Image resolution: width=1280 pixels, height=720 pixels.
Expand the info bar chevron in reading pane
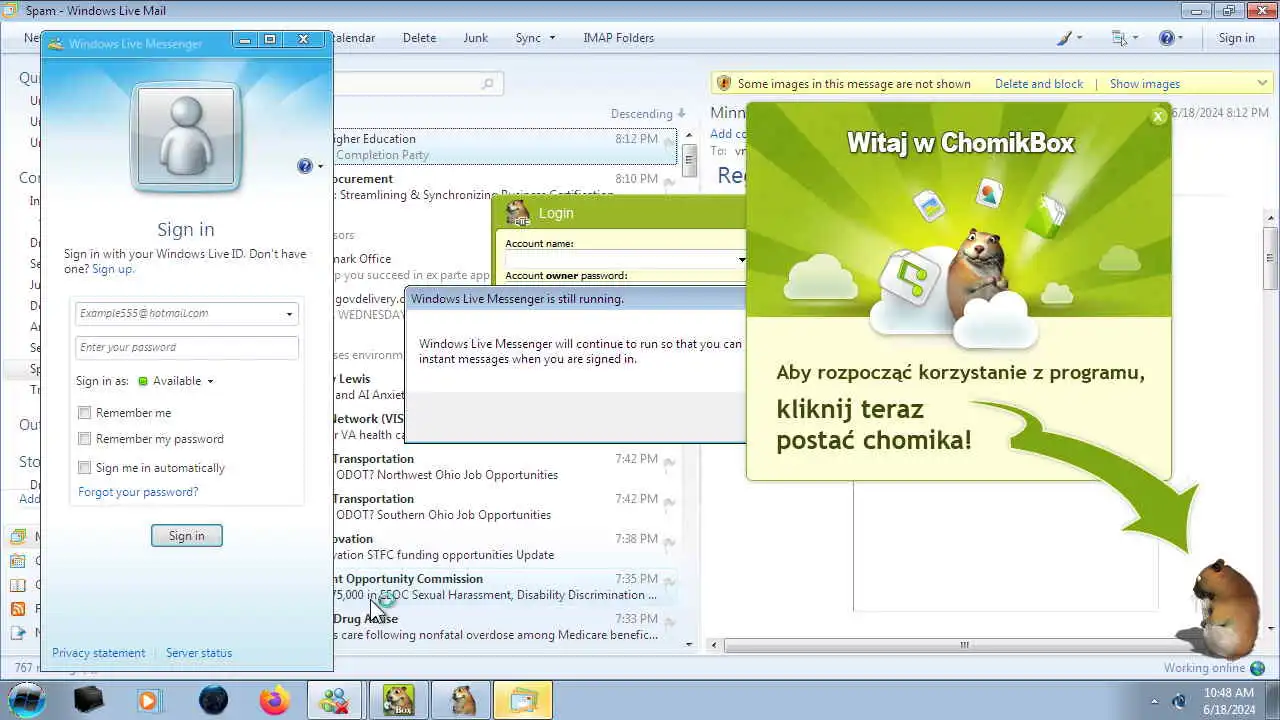[1263, 83]
